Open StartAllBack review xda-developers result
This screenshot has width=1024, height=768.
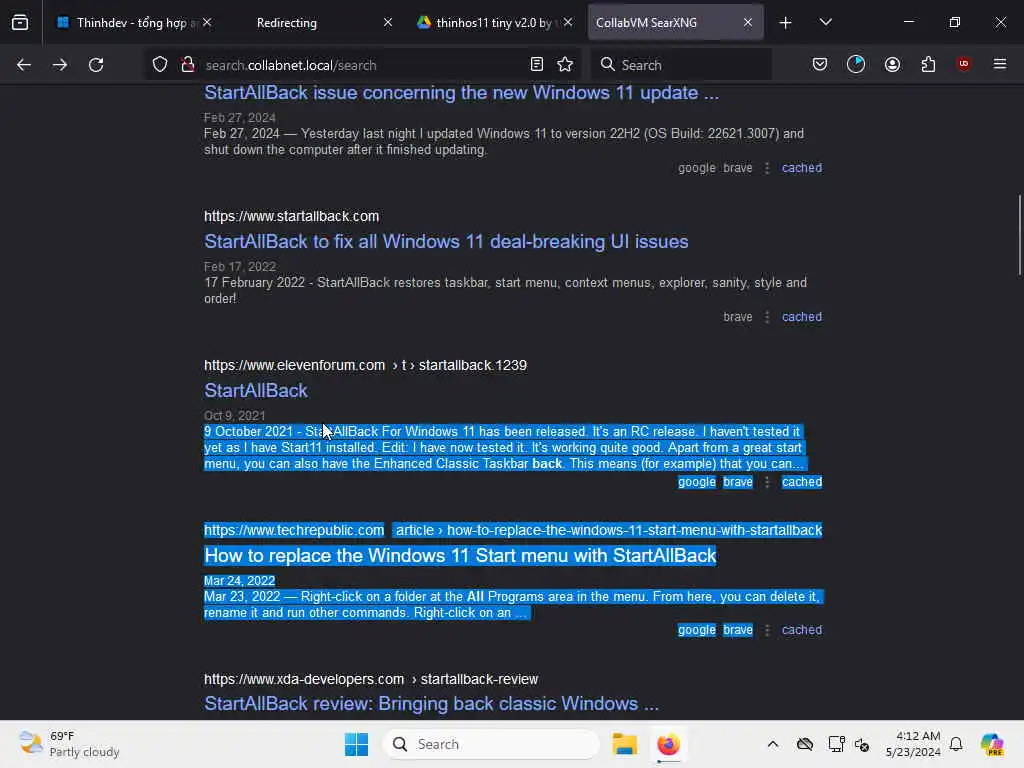431,704
